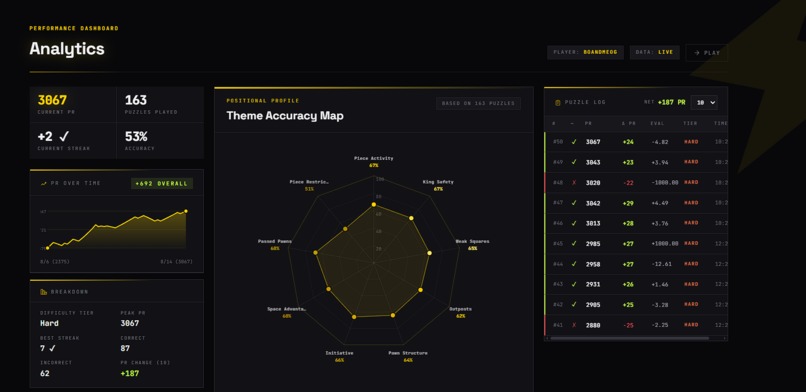Click the PR Over Time trend icon
This screenshot has width=806, height=392.
[43, 183]
